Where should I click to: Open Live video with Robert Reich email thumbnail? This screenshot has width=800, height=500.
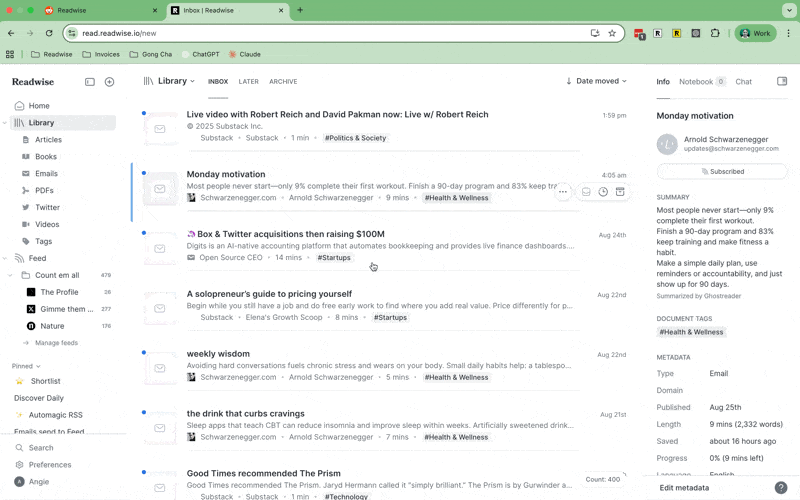(x=160, y=129)
